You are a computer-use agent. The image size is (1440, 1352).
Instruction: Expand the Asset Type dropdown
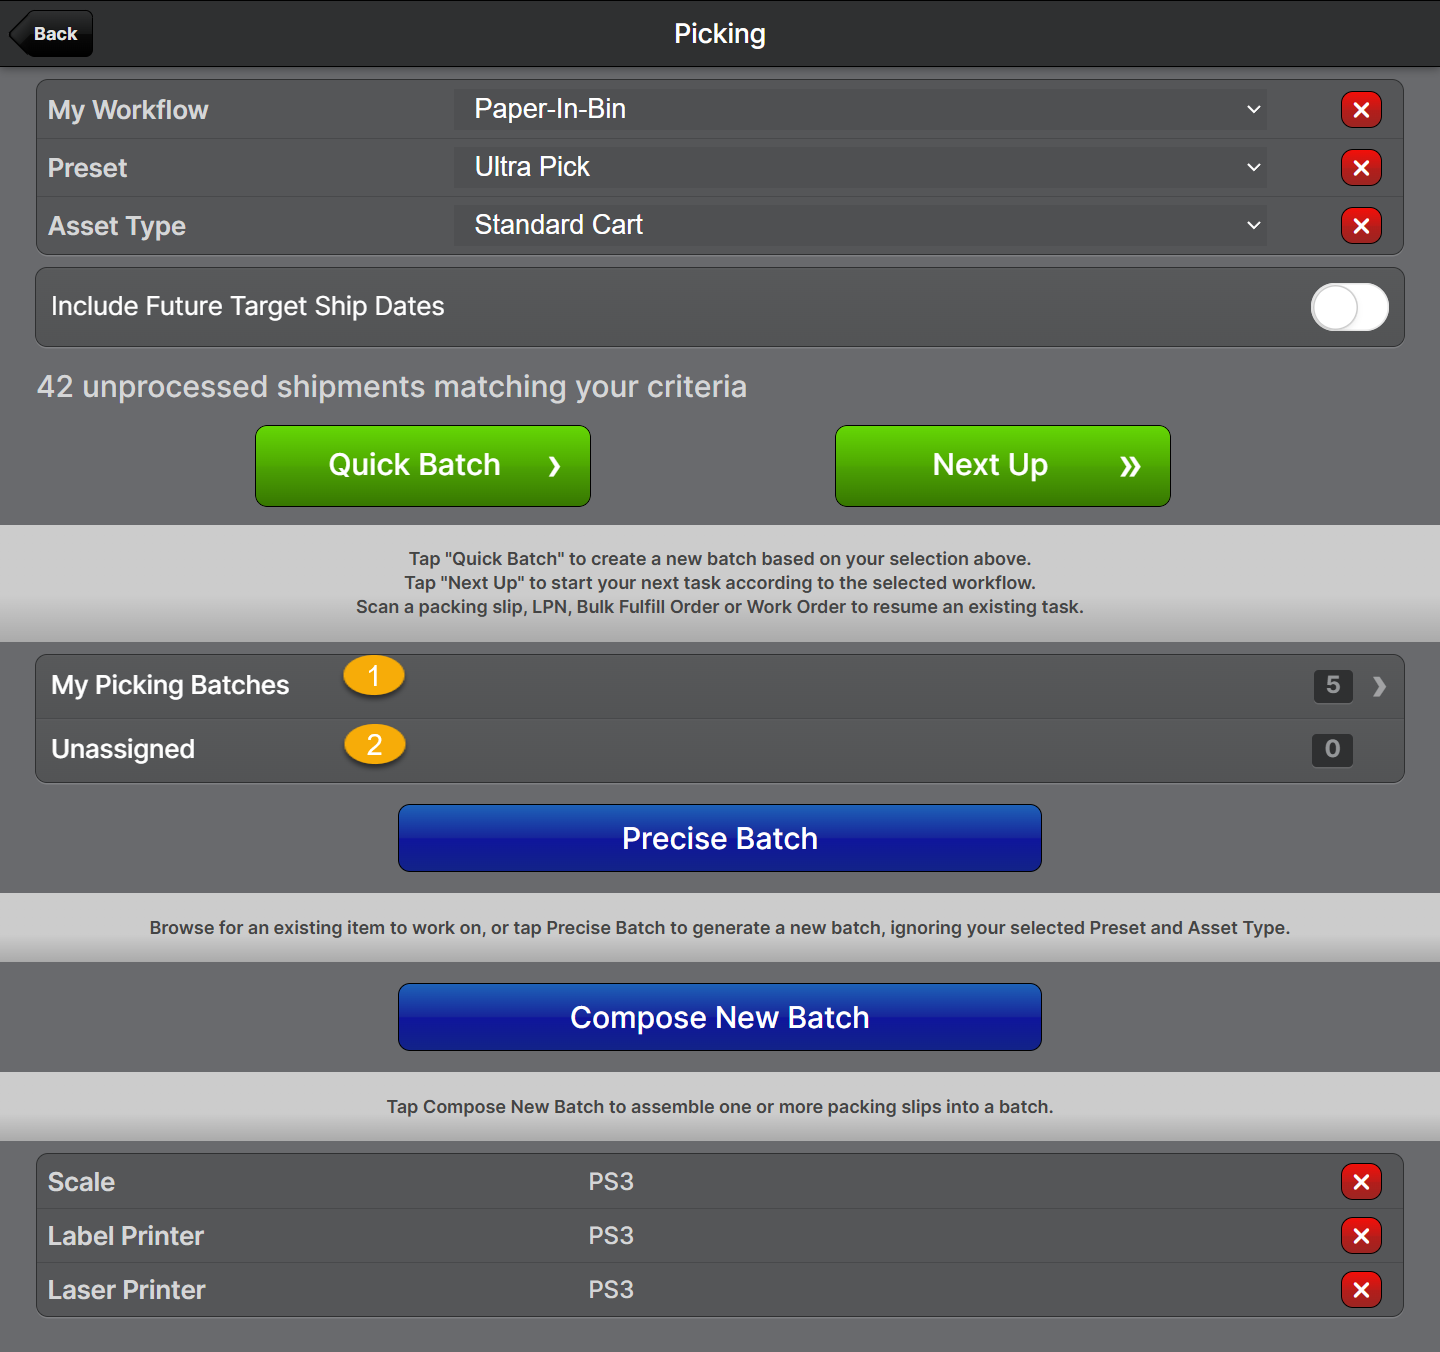(860, 226)
